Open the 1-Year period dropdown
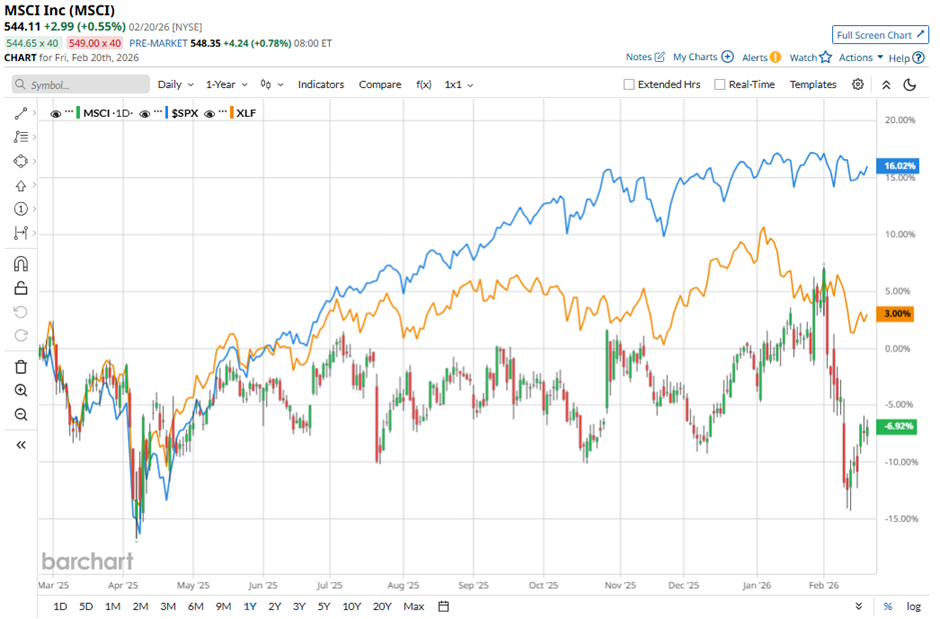The image size is (940, 619). point(227,84)
